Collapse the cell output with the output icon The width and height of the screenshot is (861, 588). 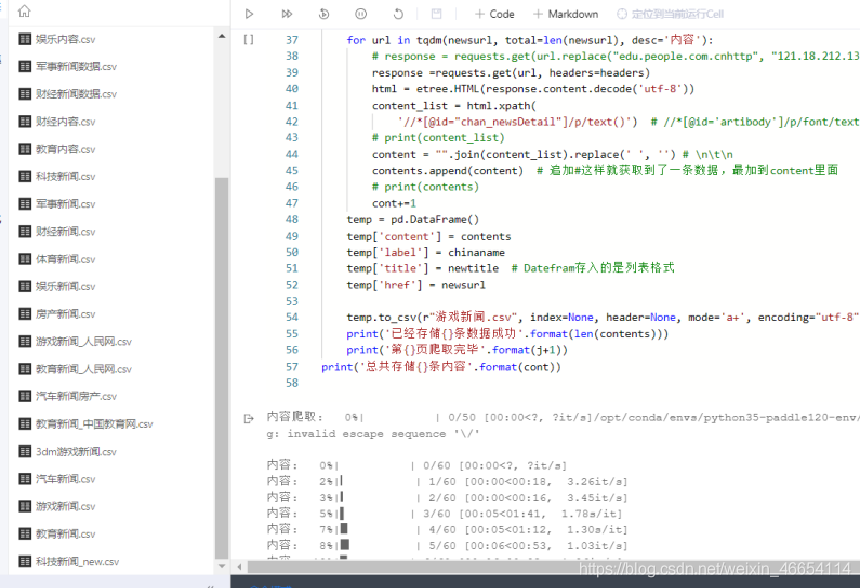249,418
